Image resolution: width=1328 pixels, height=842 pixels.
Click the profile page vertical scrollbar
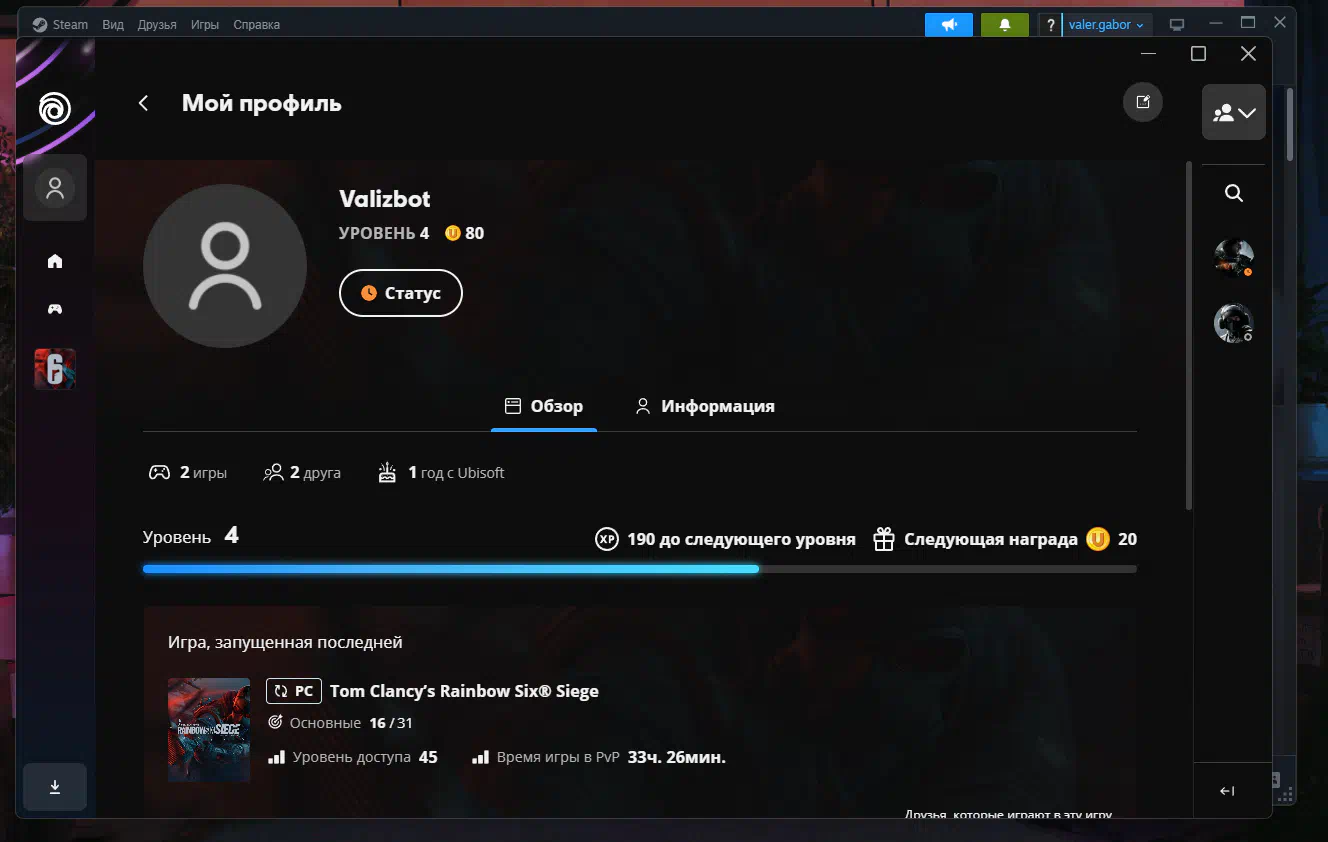[1188, 335]
